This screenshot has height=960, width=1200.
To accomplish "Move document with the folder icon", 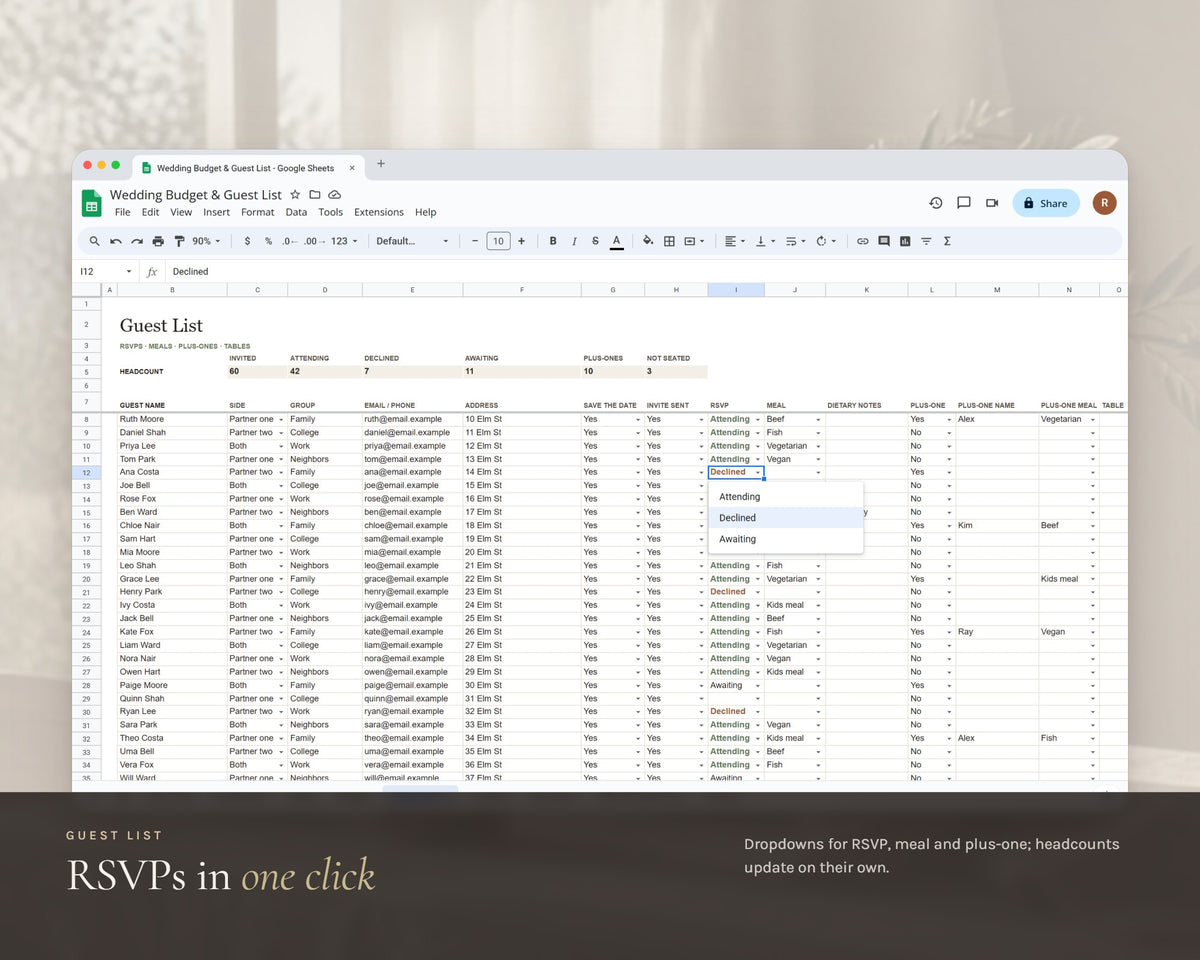I will click(x=314, y=195).
